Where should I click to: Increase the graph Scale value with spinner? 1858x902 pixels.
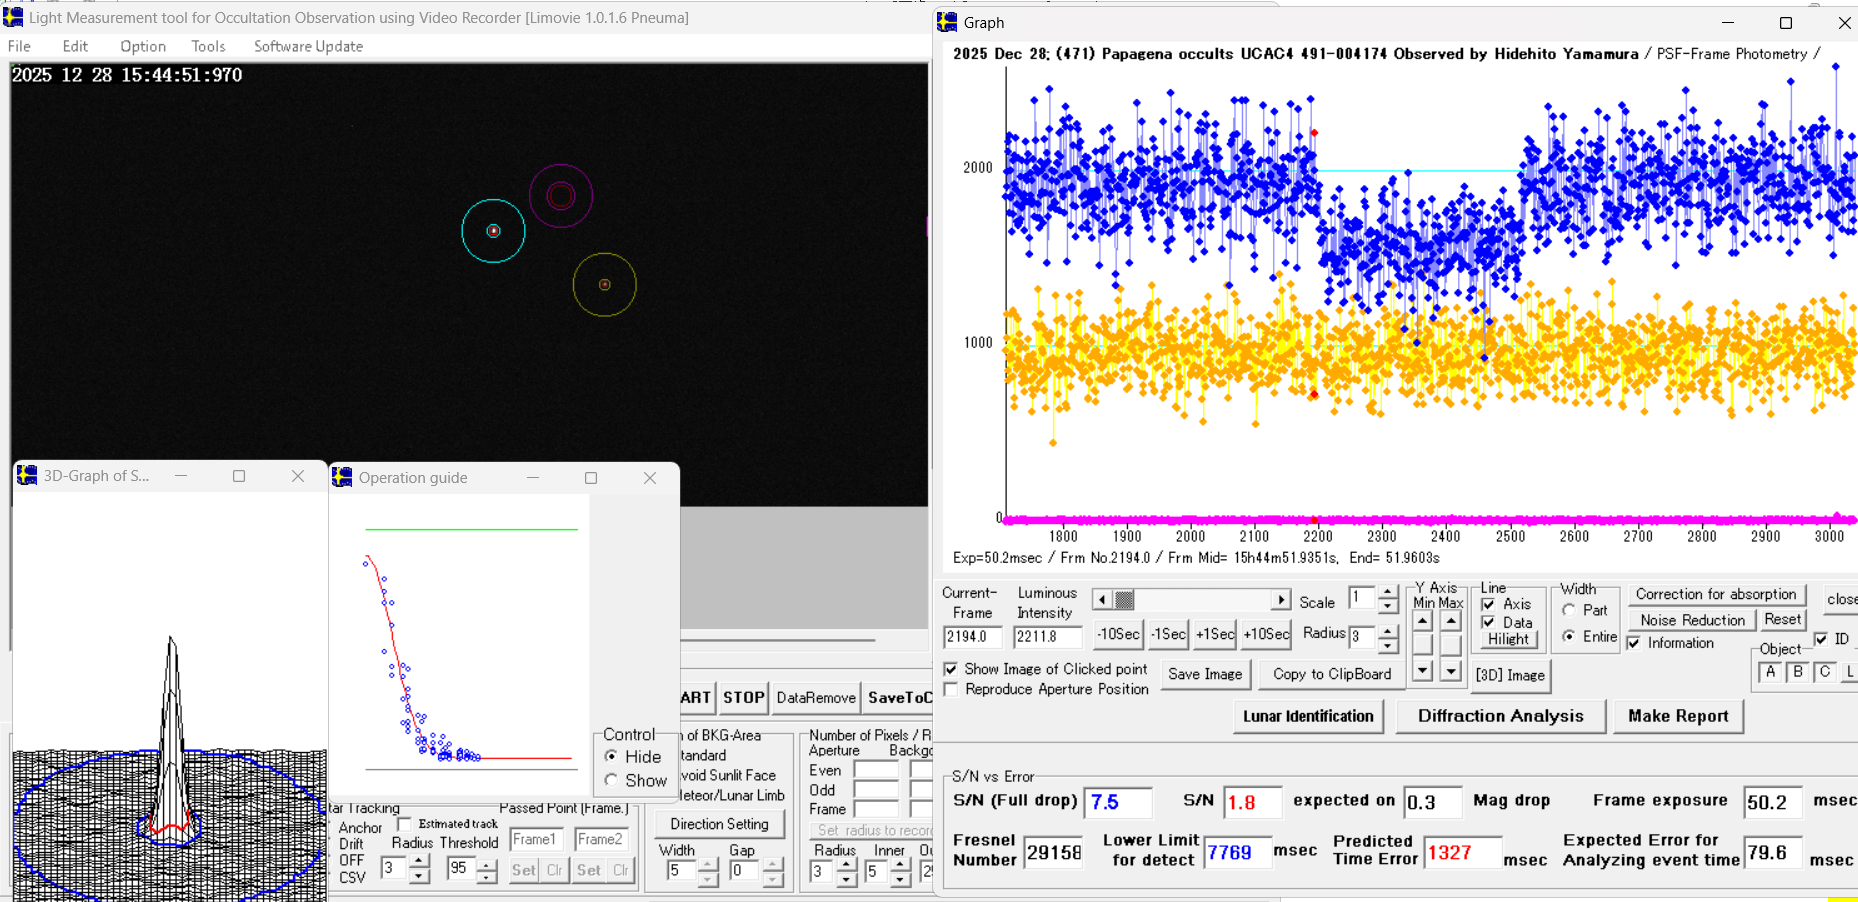(x=1387, y=593)
